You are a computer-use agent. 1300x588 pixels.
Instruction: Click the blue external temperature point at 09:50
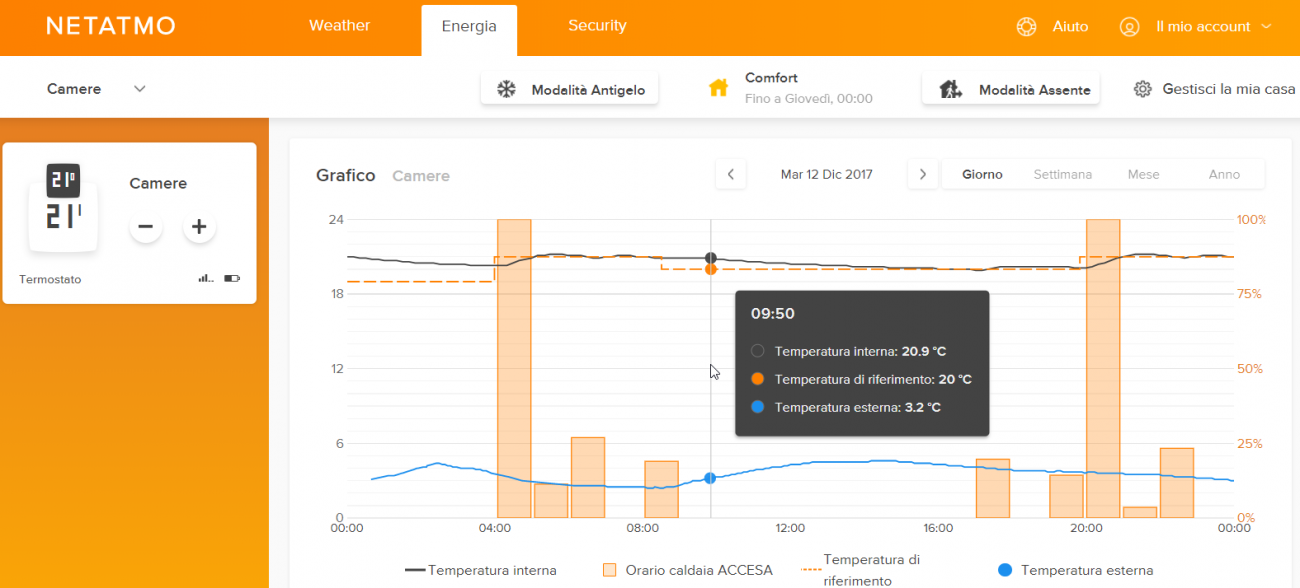pyautogui.click(x=710, y=478)
